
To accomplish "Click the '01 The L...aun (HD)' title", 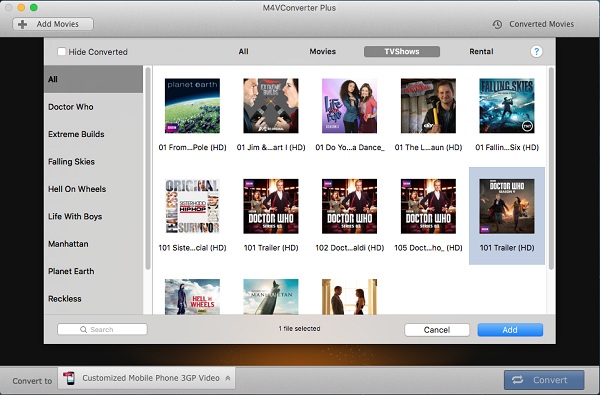I will coord(428,147).
